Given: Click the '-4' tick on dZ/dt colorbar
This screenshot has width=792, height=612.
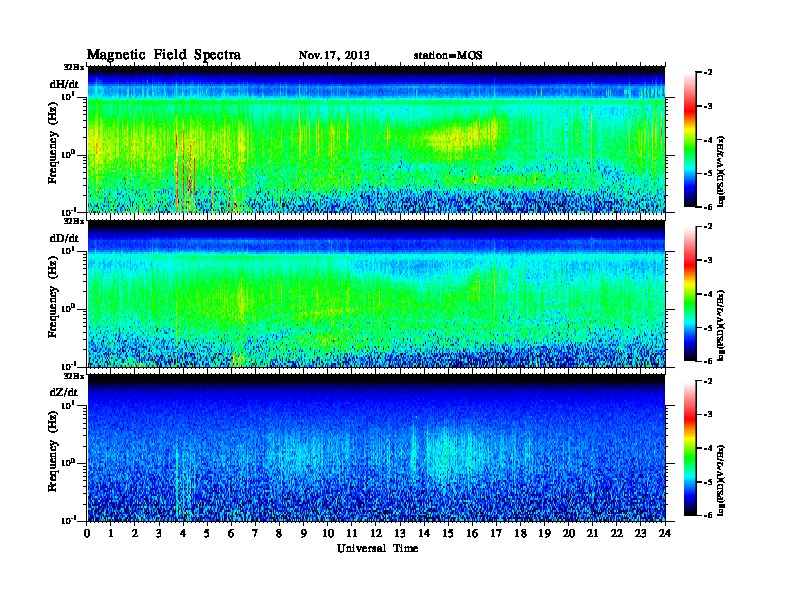Looking at the screenshot, I should [x=708, y=448].
